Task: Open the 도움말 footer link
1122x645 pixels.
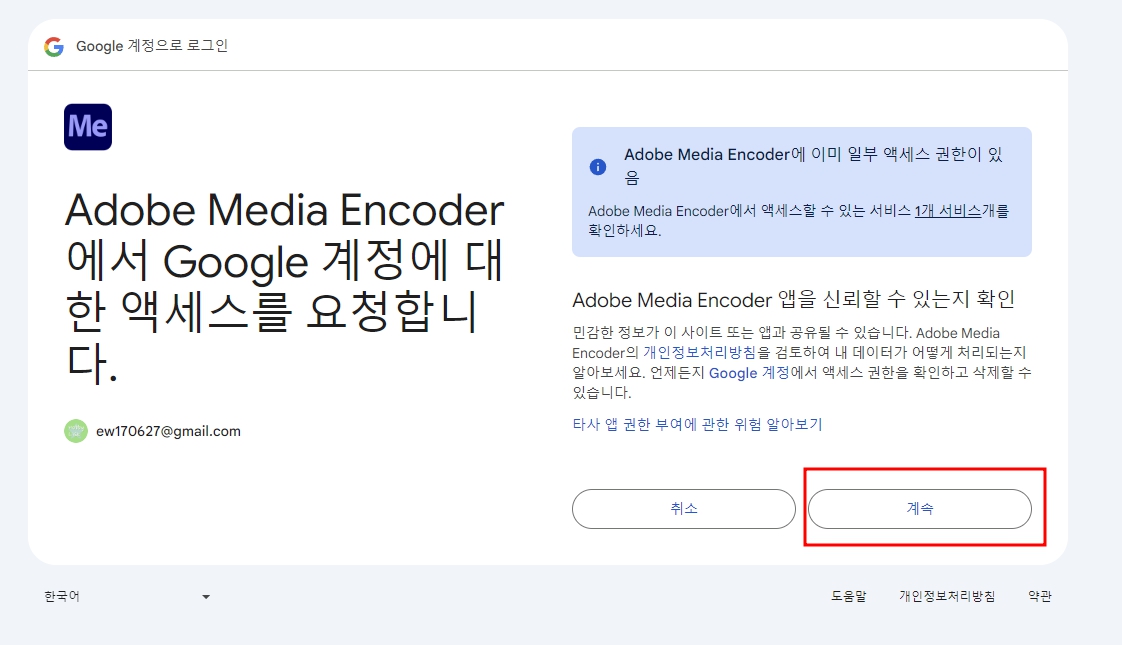Action: tap(849, 596)
